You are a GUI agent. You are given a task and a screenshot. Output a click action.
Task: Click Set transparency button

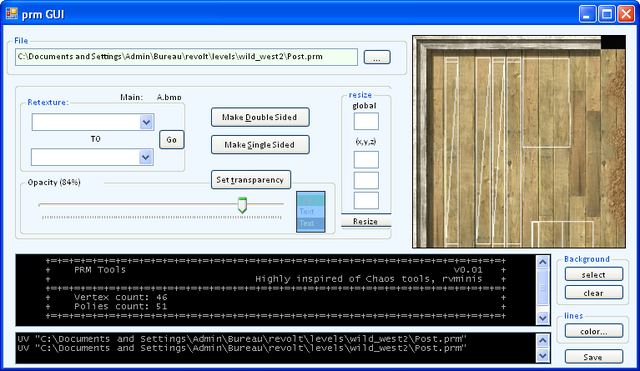pyautogui.click(x=251, y=180)
